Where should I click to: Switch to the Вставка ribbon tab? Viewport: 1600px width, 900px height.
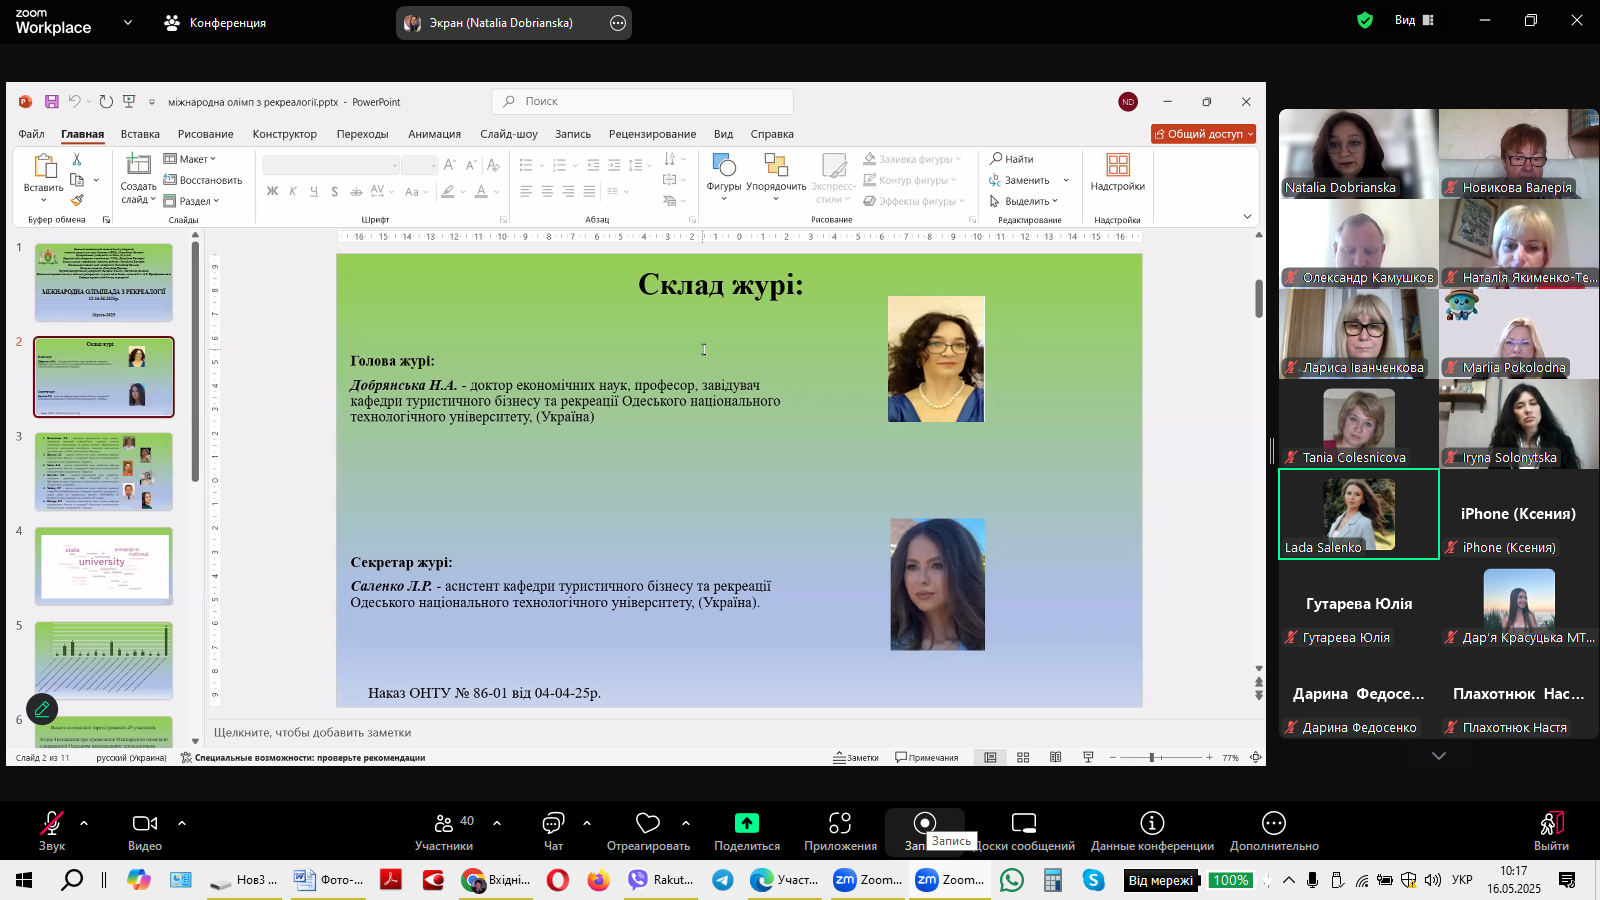[x=140, y=134]
